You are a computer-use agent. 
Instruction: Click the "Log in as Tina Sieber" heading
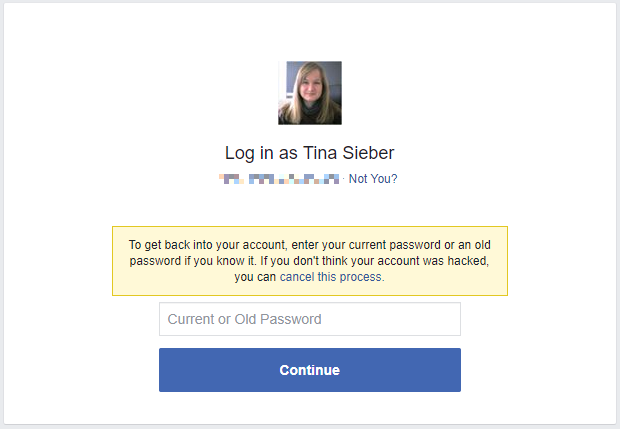click(x=310, y=153)
